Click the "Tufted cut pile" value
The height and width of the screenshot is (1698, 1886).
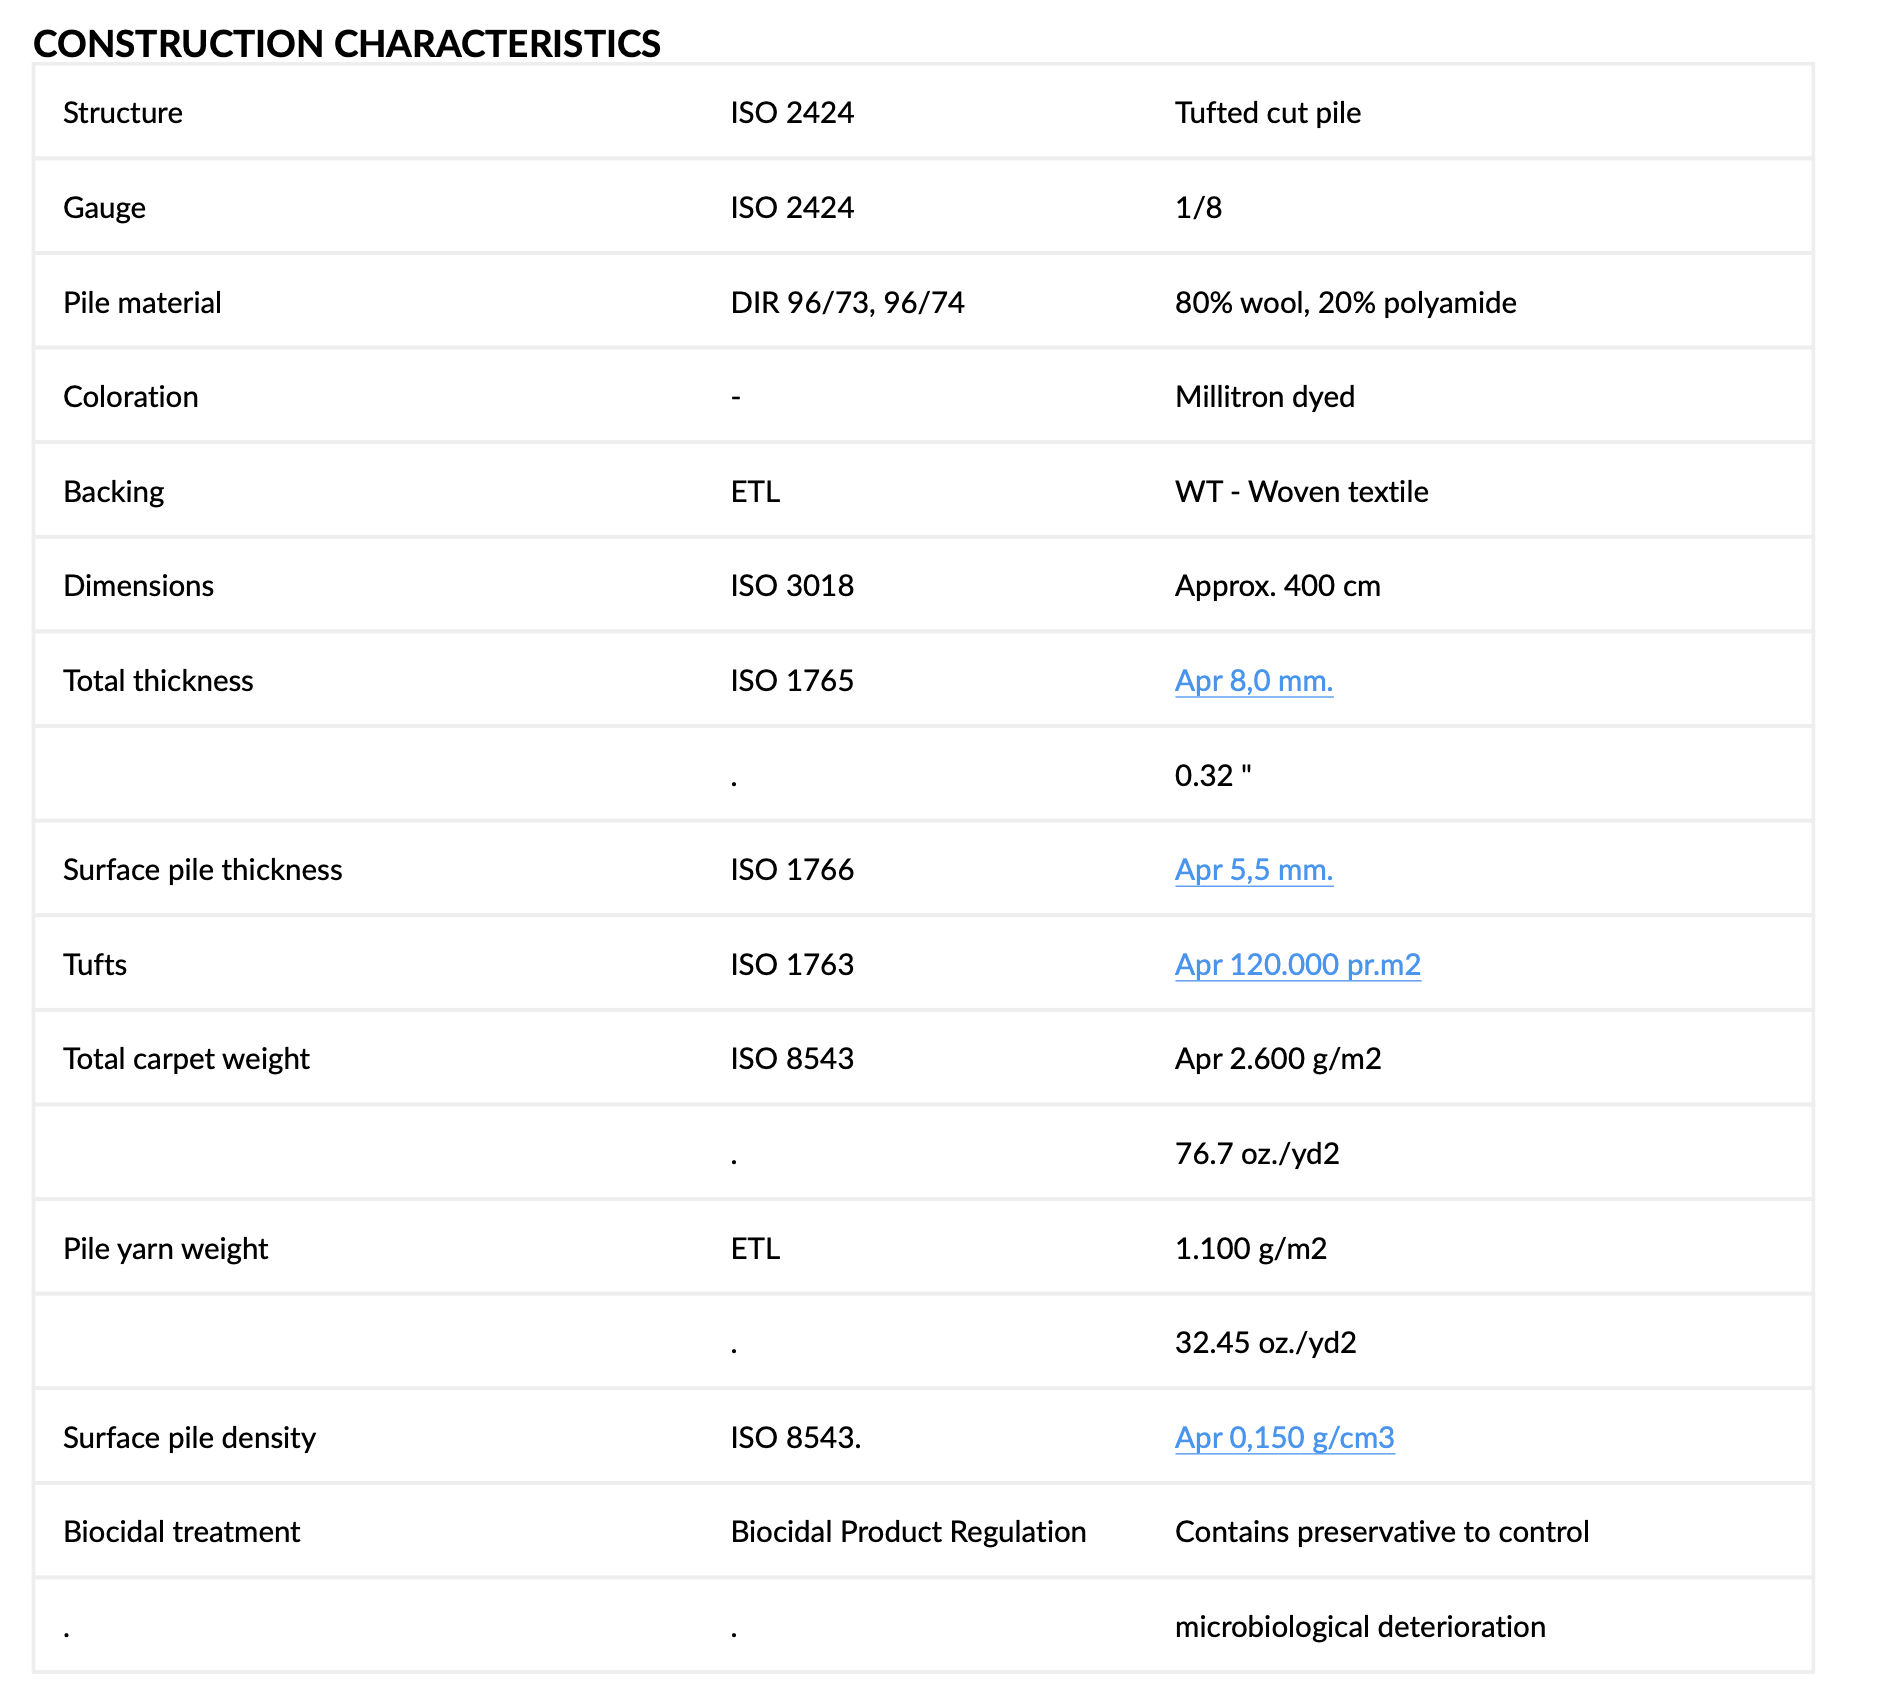(x=1267, y=113)
